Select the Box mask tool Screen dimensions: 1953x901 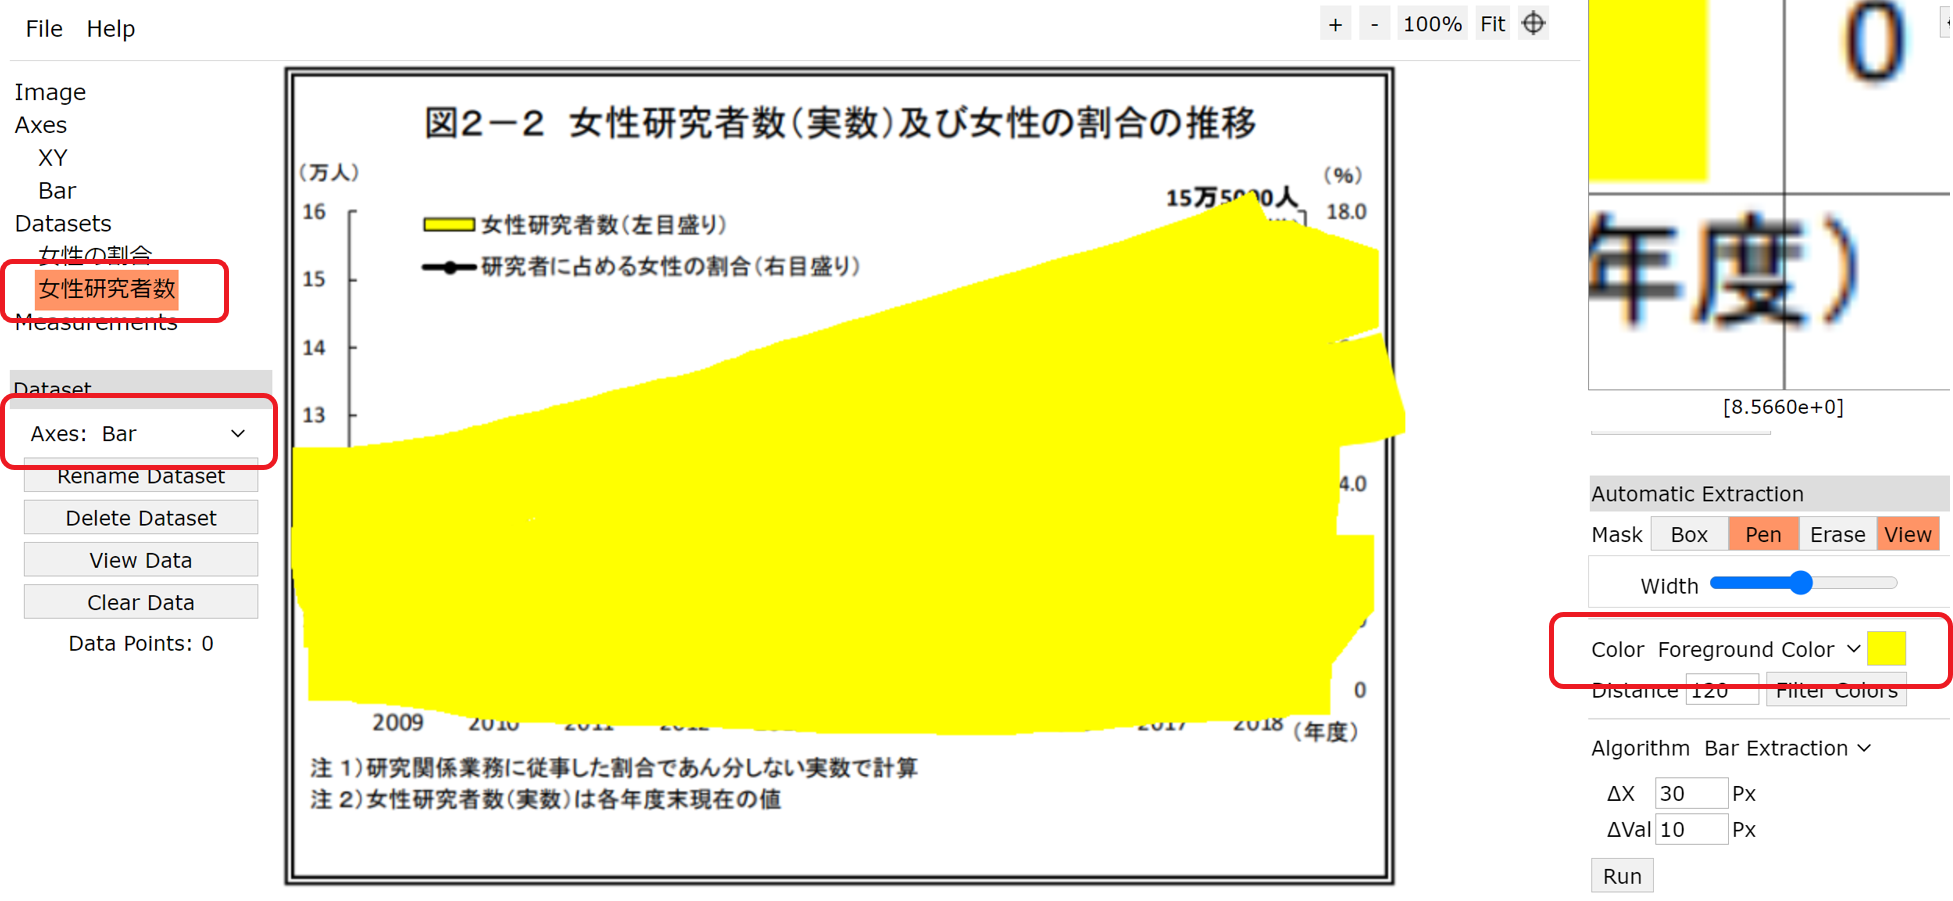1688,533
